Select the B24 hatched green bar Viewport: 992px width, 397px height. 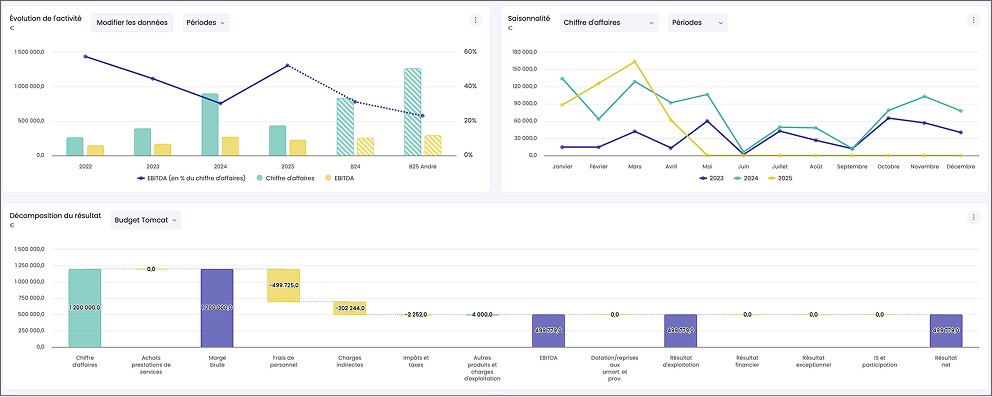345,126
